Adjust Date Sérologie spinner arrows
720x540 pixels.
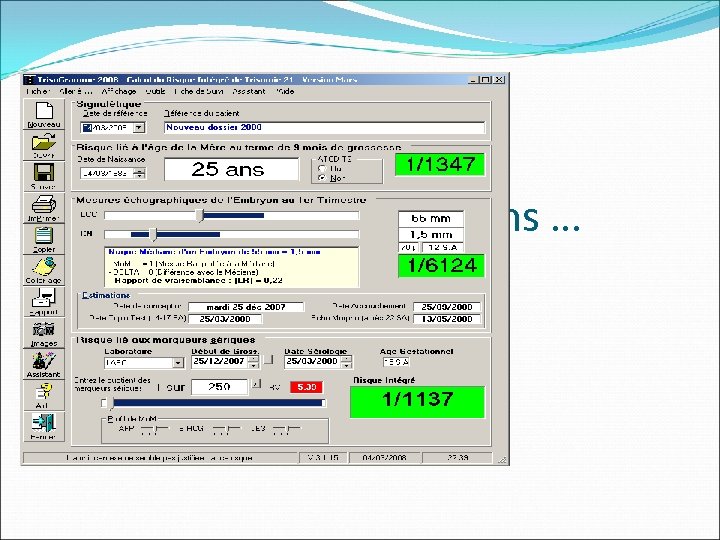click(x=347, y=362)
